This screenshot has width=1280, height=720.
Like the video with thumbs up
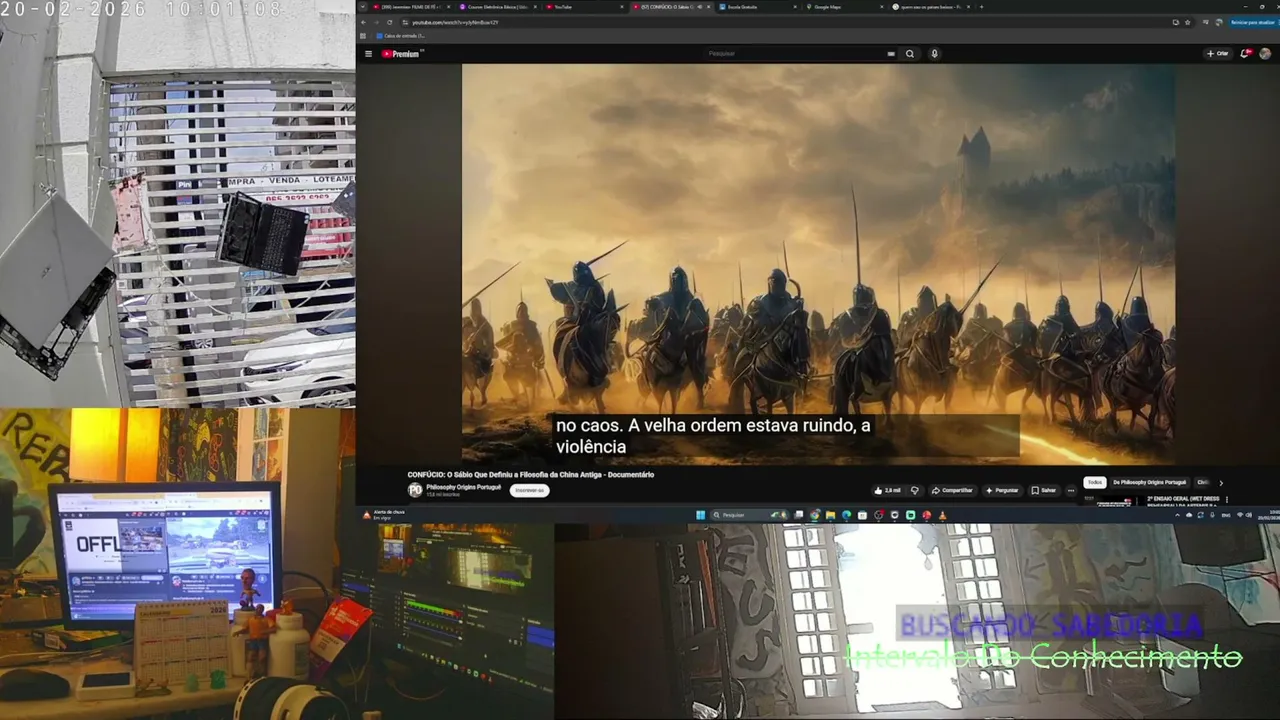[888, 490]
